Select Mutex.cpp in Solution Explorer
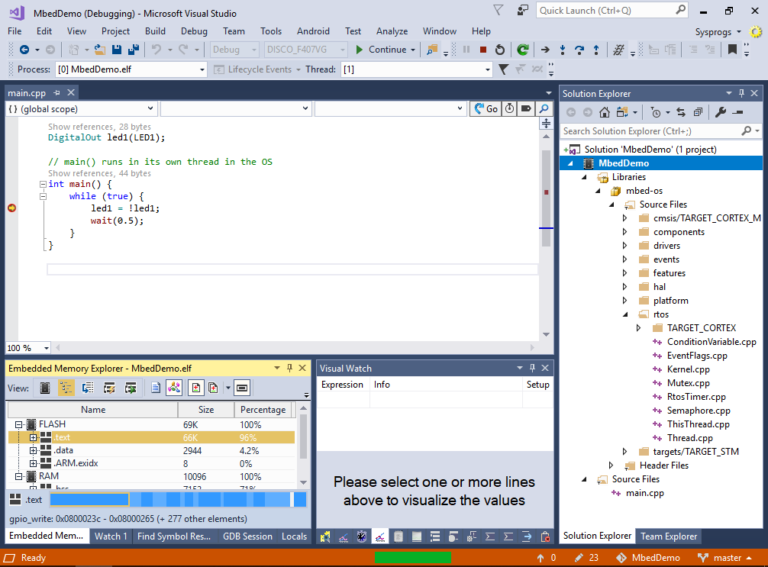This screenshot has height=567, width=768. [688, 383]
